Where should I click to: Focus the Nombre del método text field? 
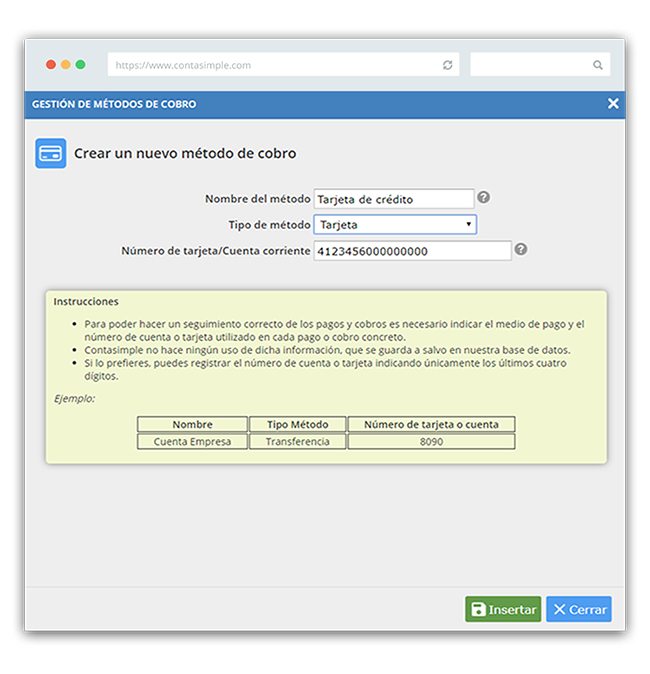(393, 199)
